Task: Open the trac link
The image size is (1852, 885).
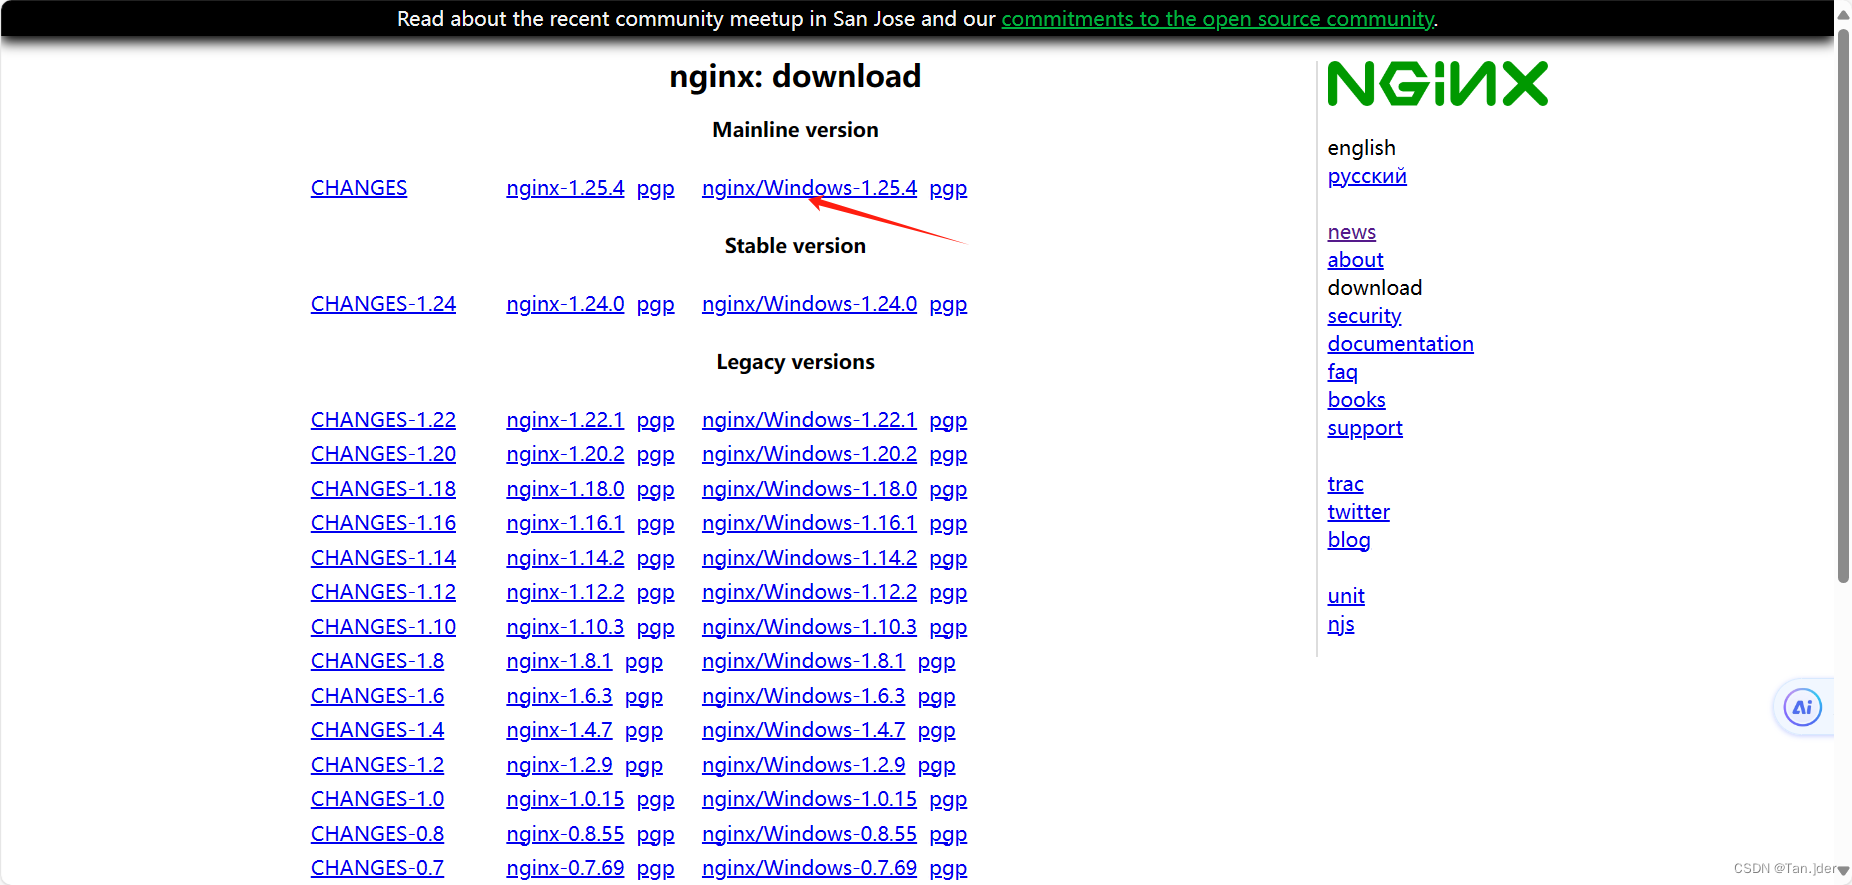Action: click(x=1345, y=484)
